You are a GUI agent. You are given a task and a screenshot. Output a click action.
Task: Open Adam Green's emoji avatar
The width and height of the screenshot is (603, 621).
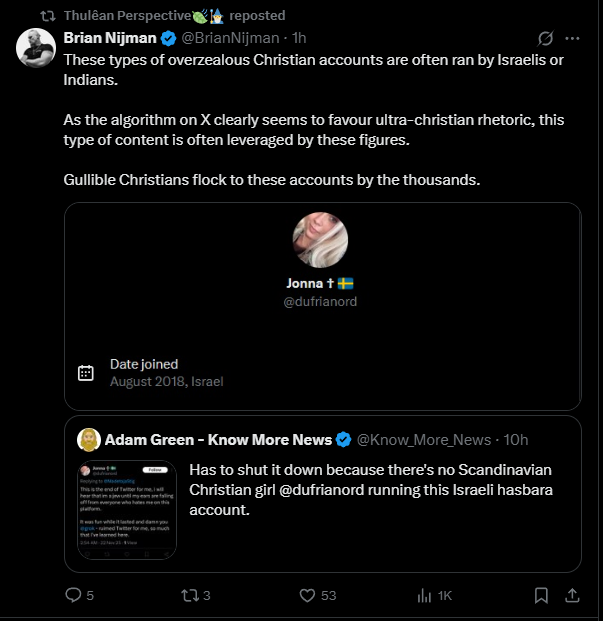click(x=89, y=440)
